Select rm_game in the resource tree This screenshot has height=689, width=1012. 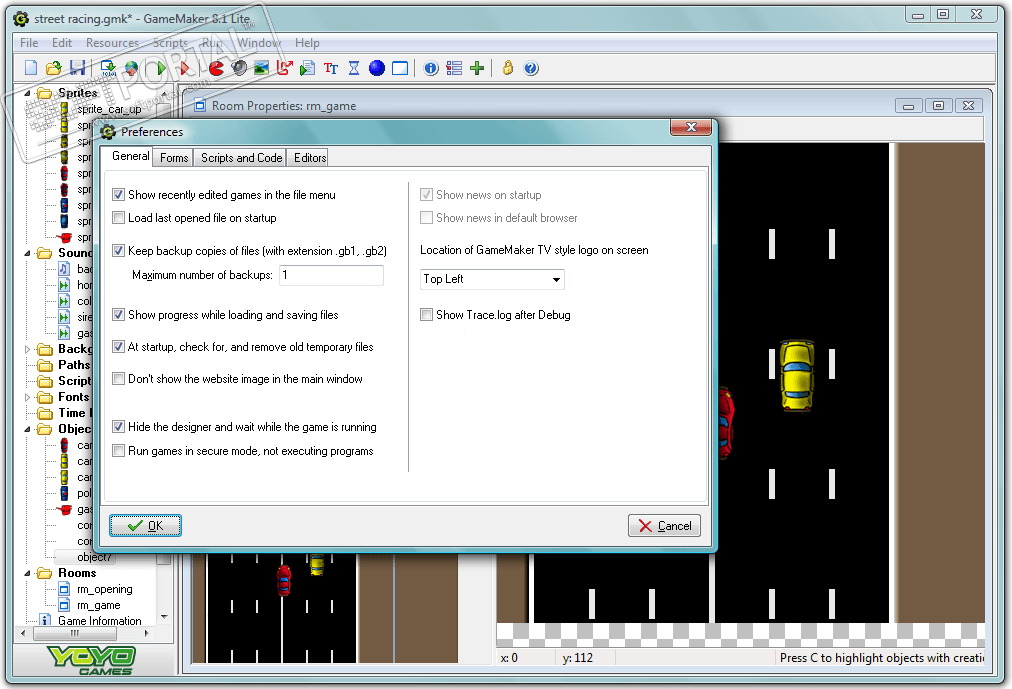(98, 605)
